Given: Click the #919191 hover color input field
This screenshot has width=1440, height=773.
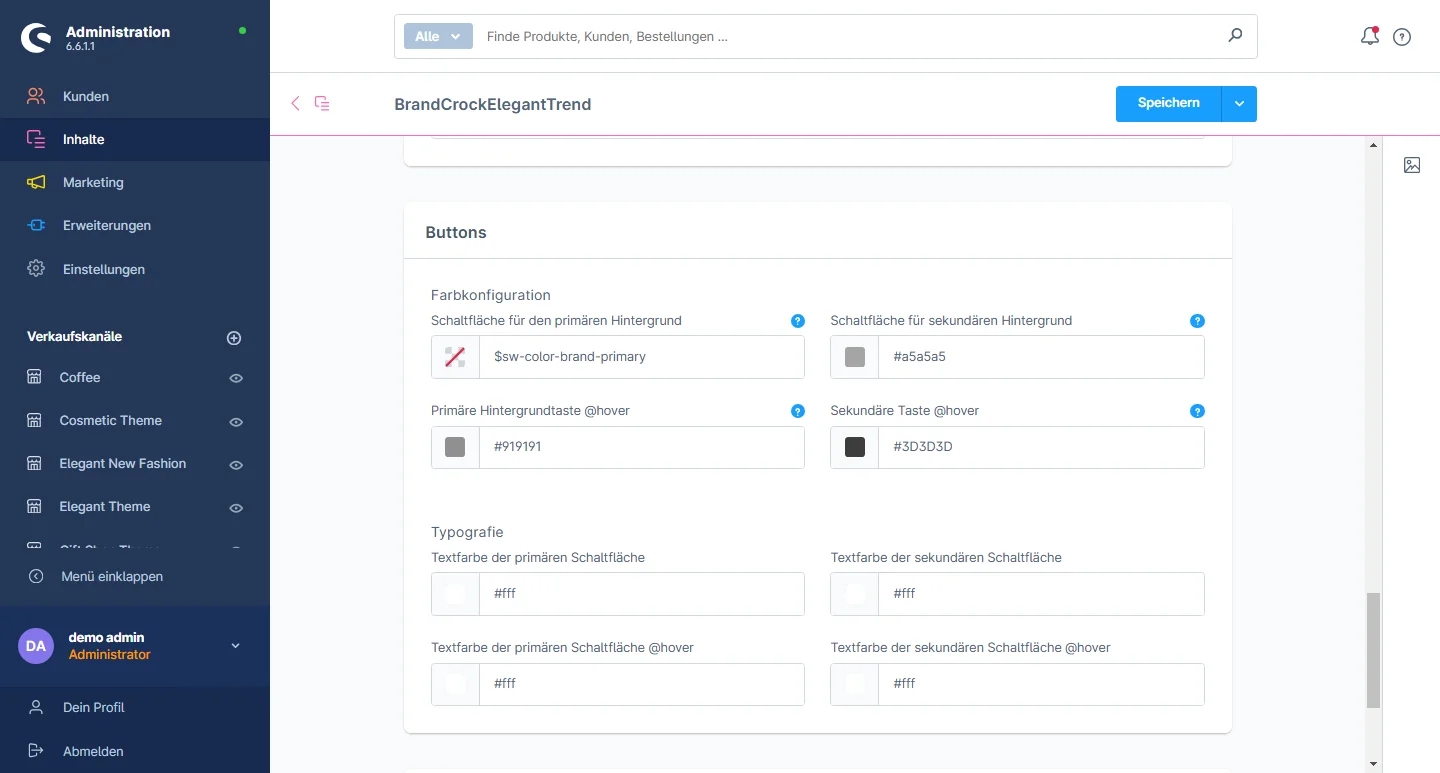Looking at the screenshot, I should pyautogui.click(x=640, y=447).
